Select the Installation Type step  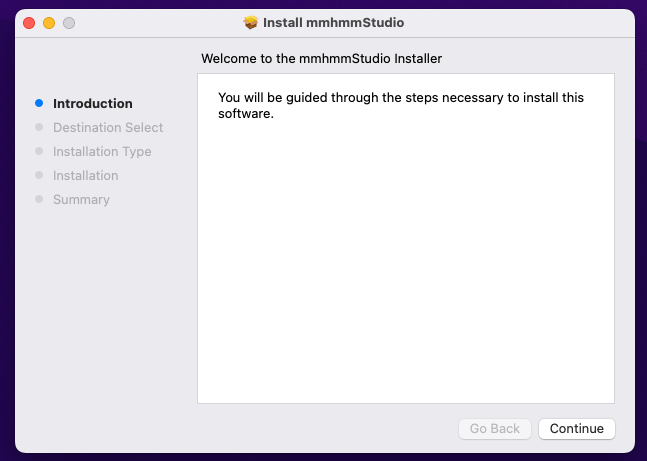click(102, 151)
